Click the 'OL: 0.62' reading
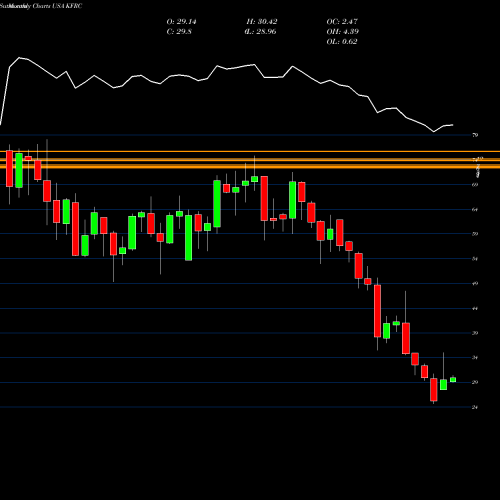This screenshot has width=500, height=500. point(342,42)
